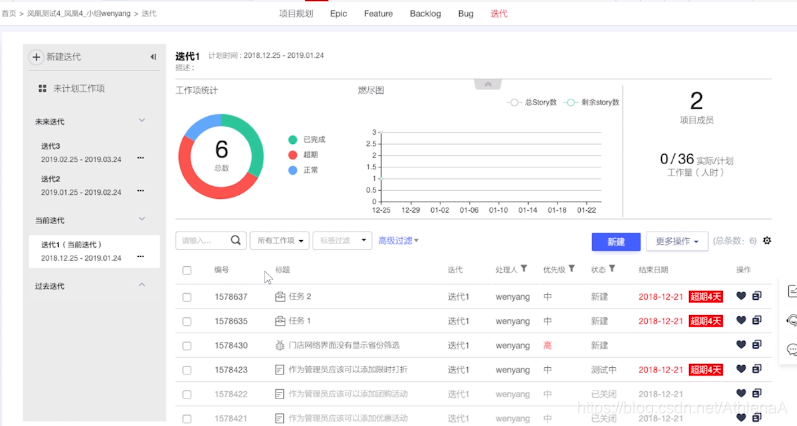
Task: Click filter icon on 优先级 column
Action: [x=572, y=269]
